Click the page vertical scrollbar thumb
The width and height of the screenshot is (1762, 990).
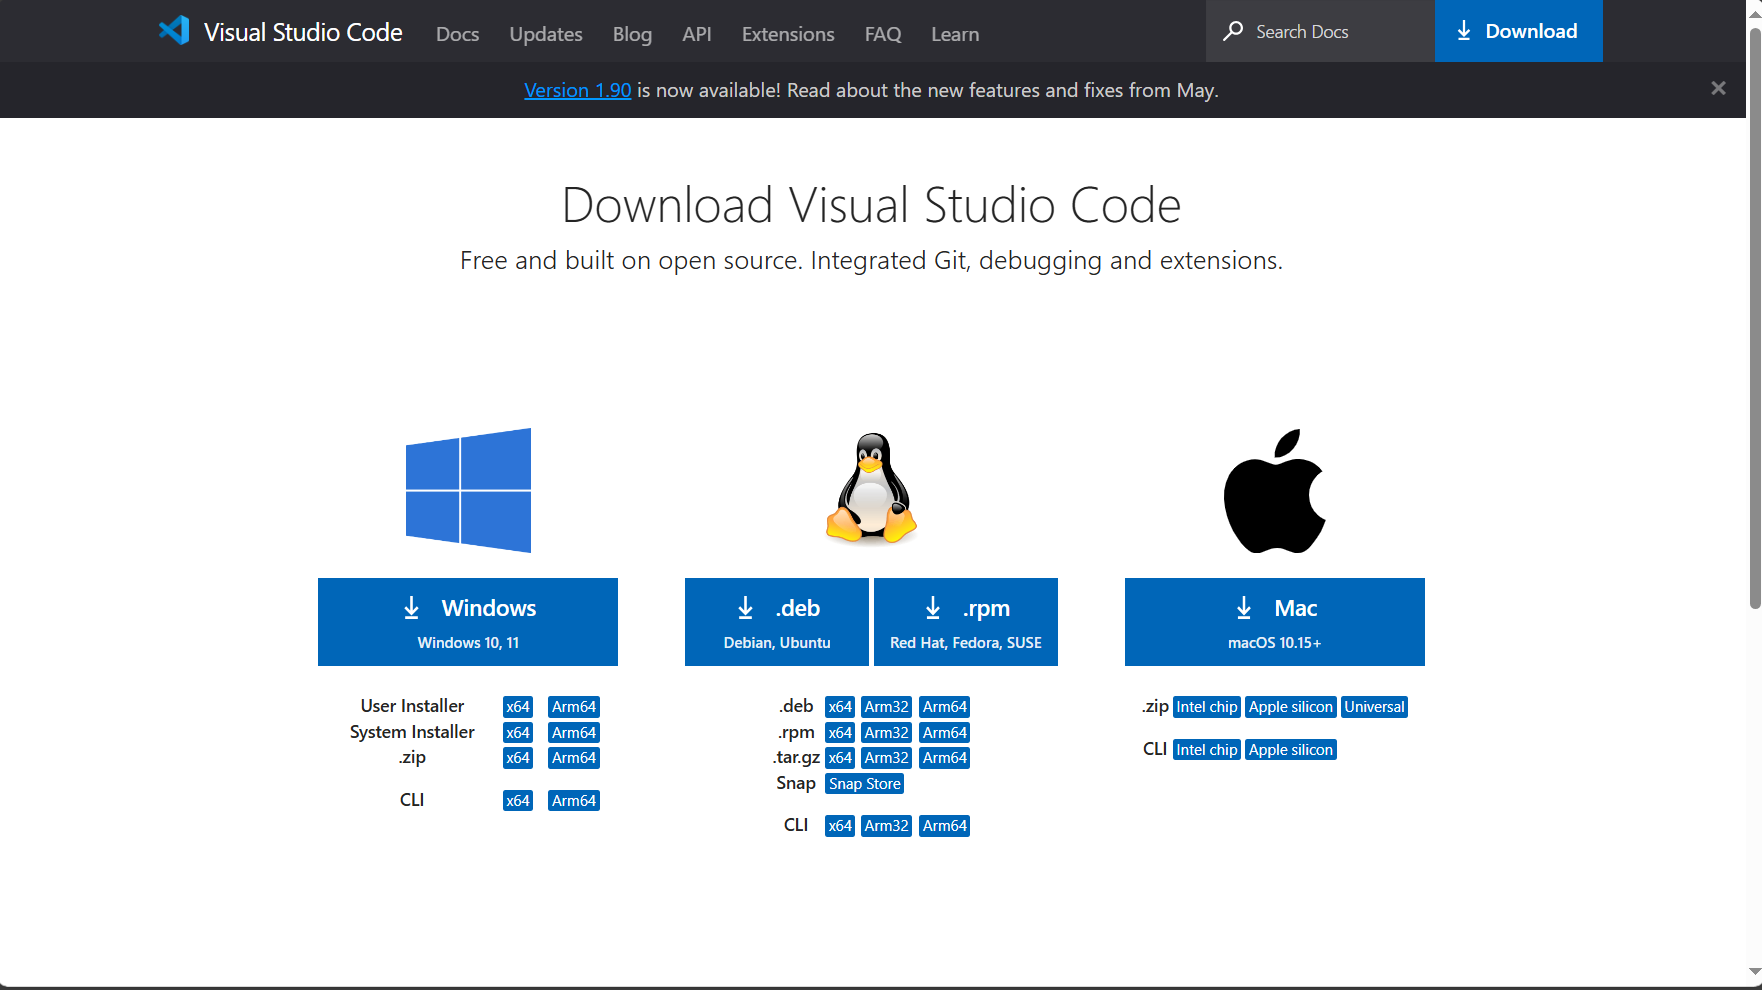[x=1755, y=318]
